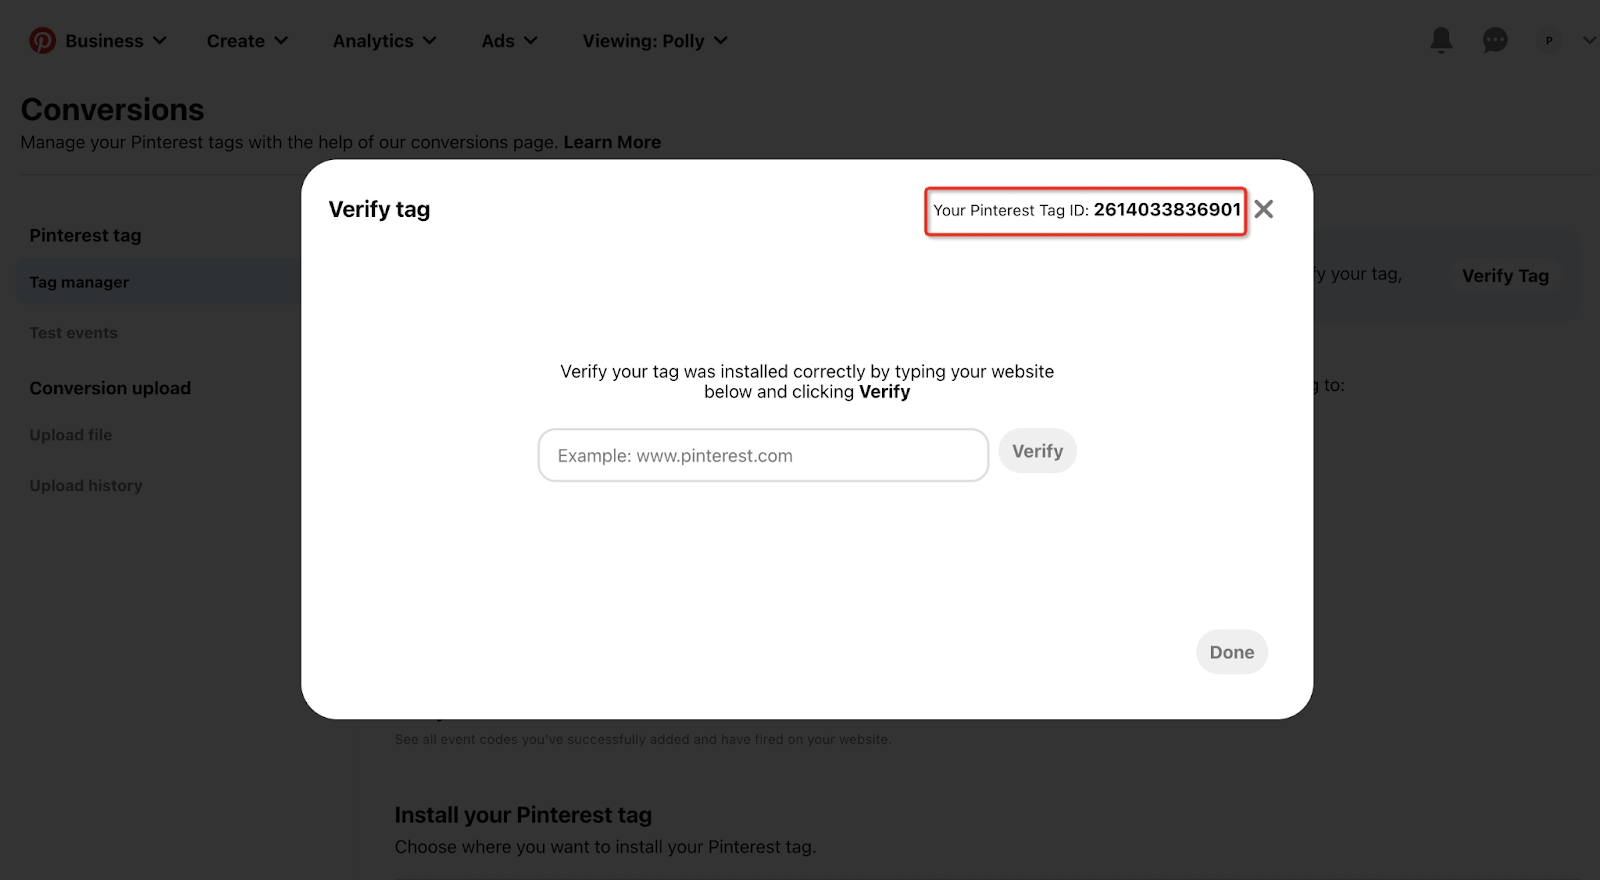1600x880 pixels.
Task: Close the Verify tag dialog
Action: (x=1264, y=209)
